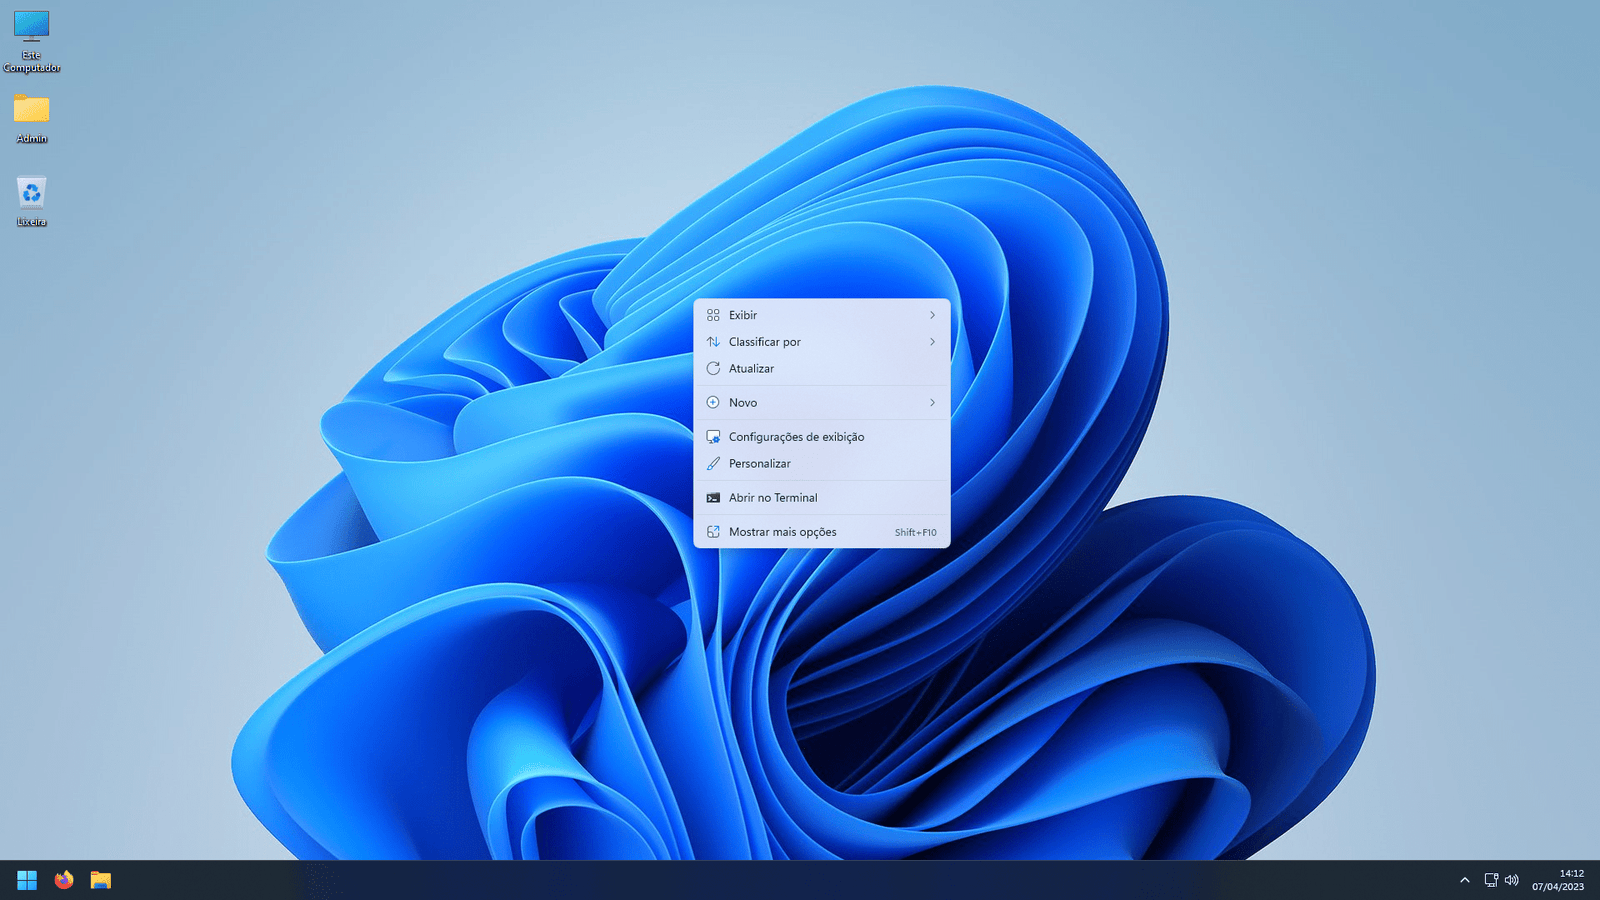Viewport: 1600px width, 900px height.
Task: Click the Shift+F10 shortcut text
Action: (916, 533)
